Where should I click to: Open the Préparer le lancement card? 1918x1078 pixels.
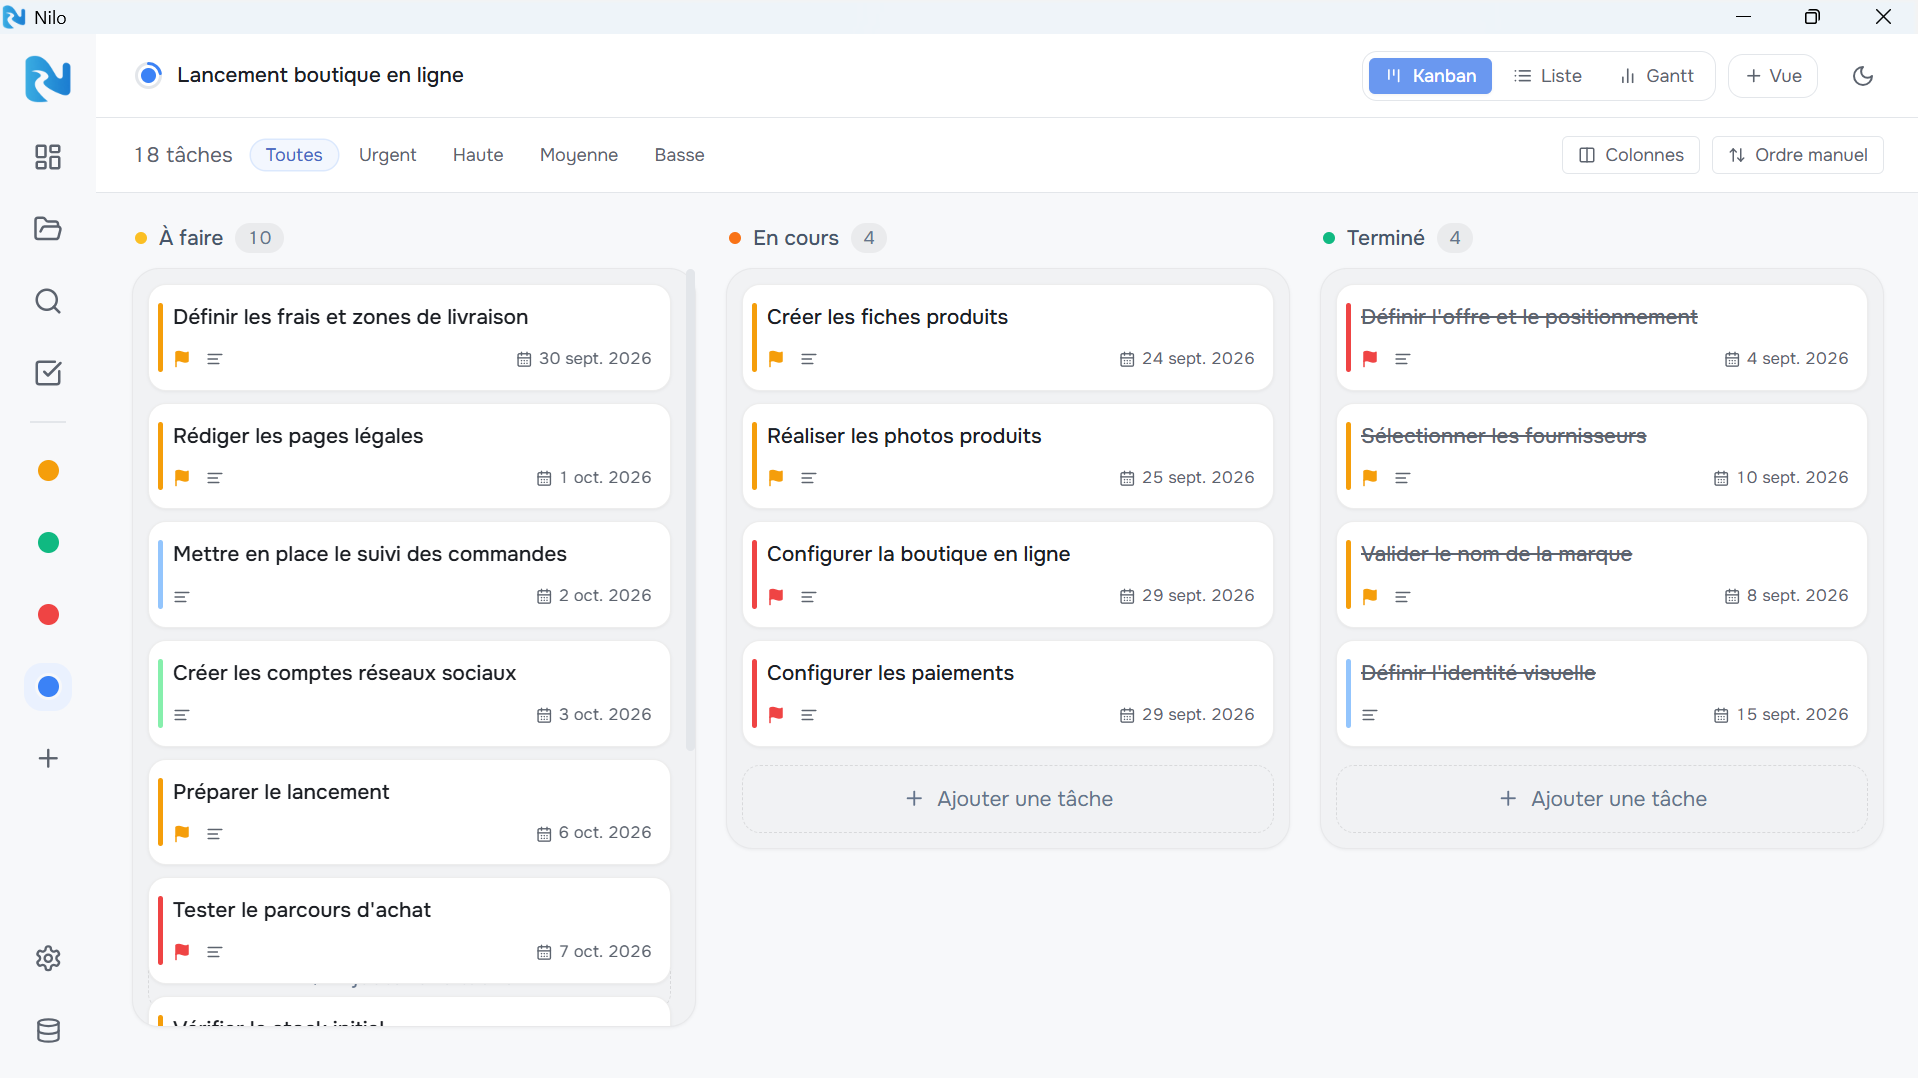coord(409,812)
